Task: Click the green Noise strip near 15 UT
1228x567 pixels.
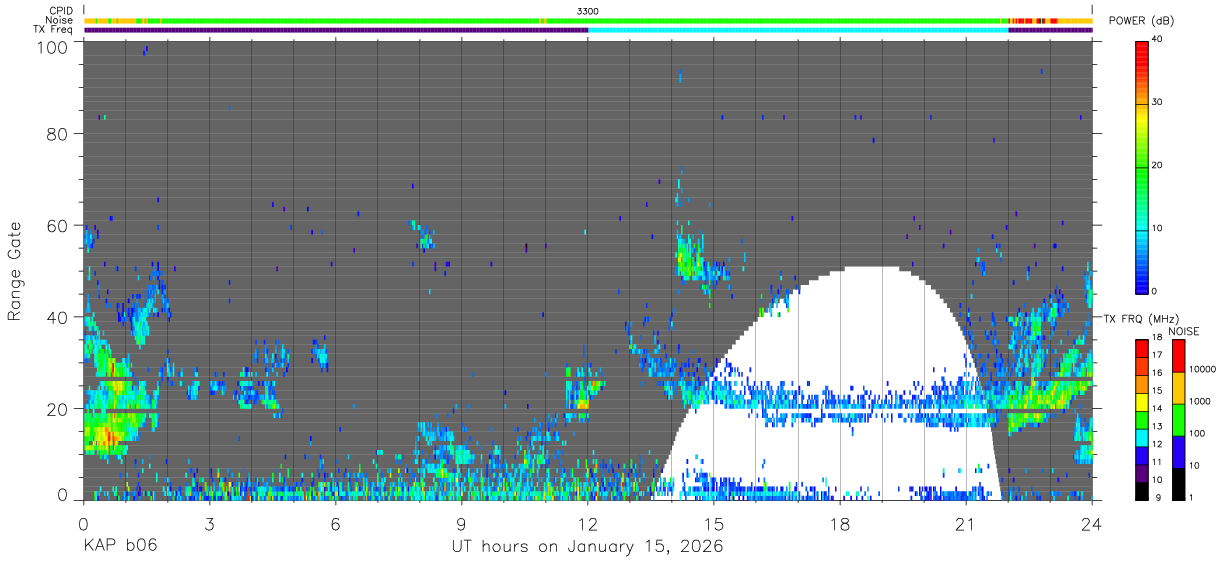Action: [714, 20]
